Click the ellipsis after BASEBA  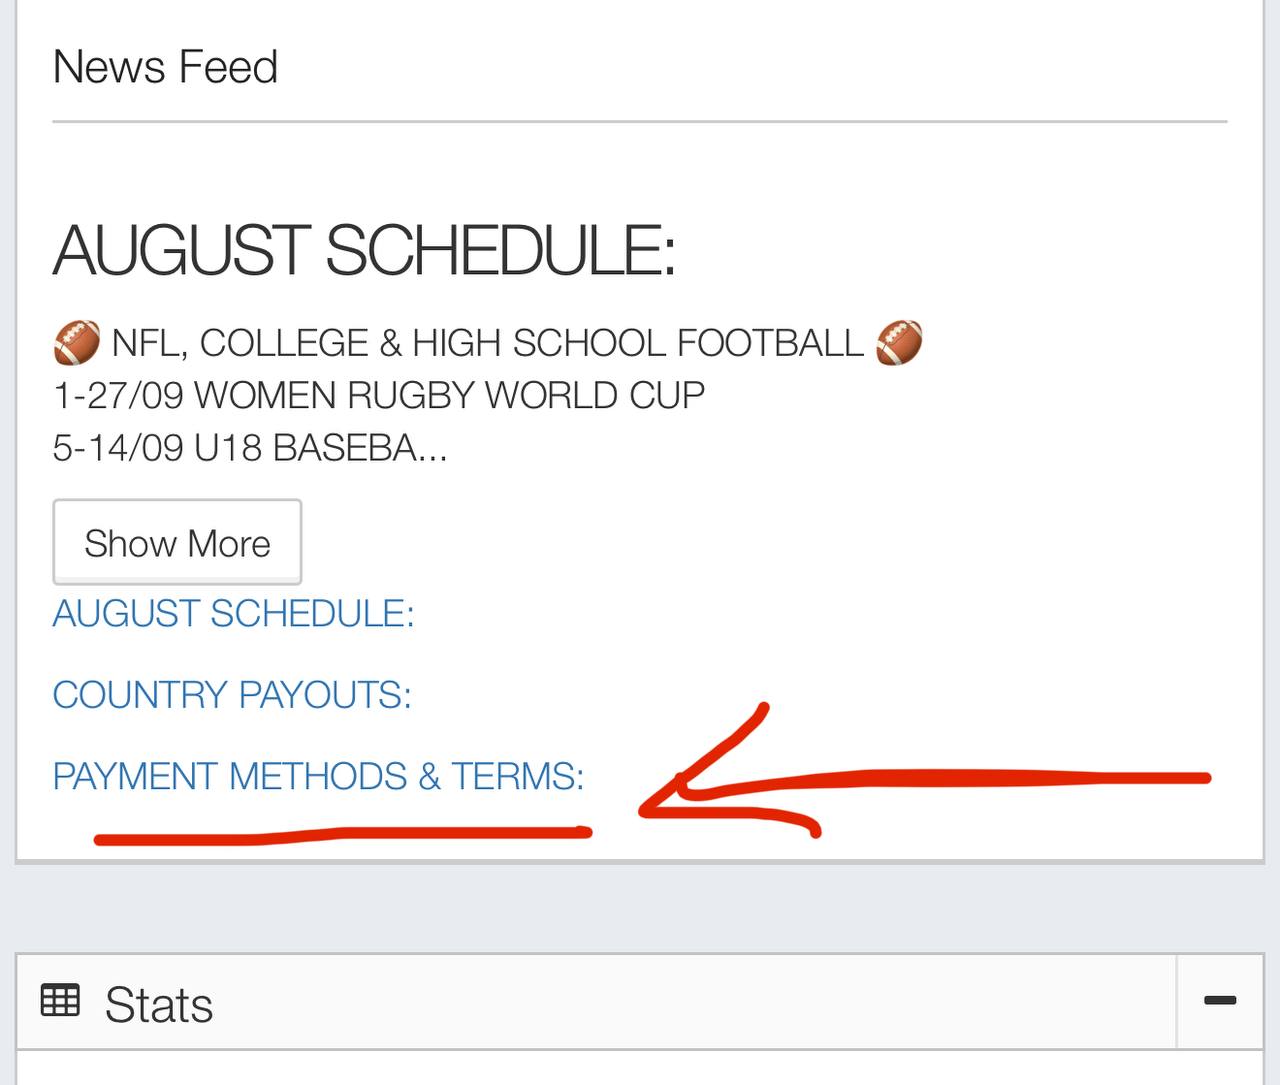coord(433,450)
